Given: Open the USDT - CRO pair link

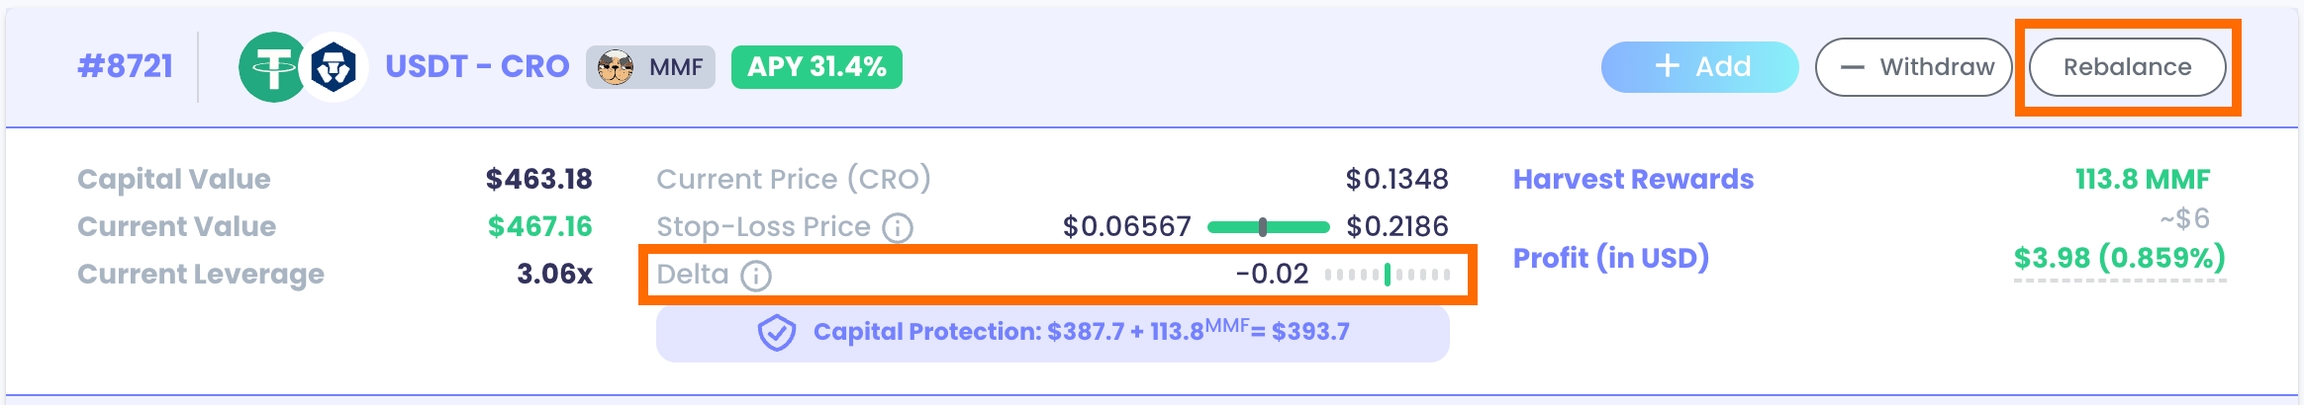Looking at the screenshot, I should click(477, 67).
